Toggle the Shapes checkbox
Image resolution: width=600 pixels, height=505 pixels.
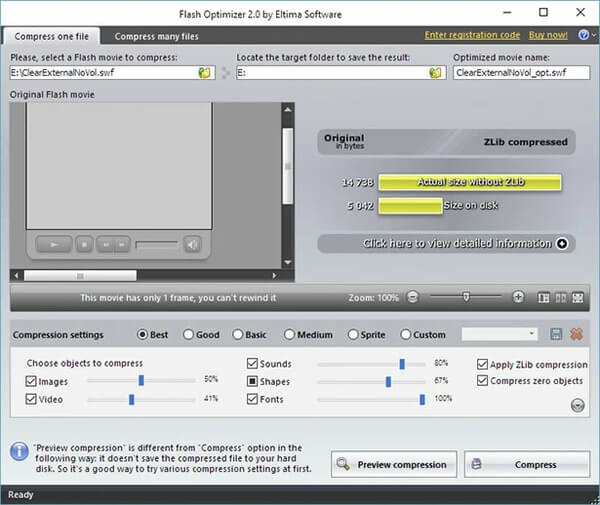[252, 381]
